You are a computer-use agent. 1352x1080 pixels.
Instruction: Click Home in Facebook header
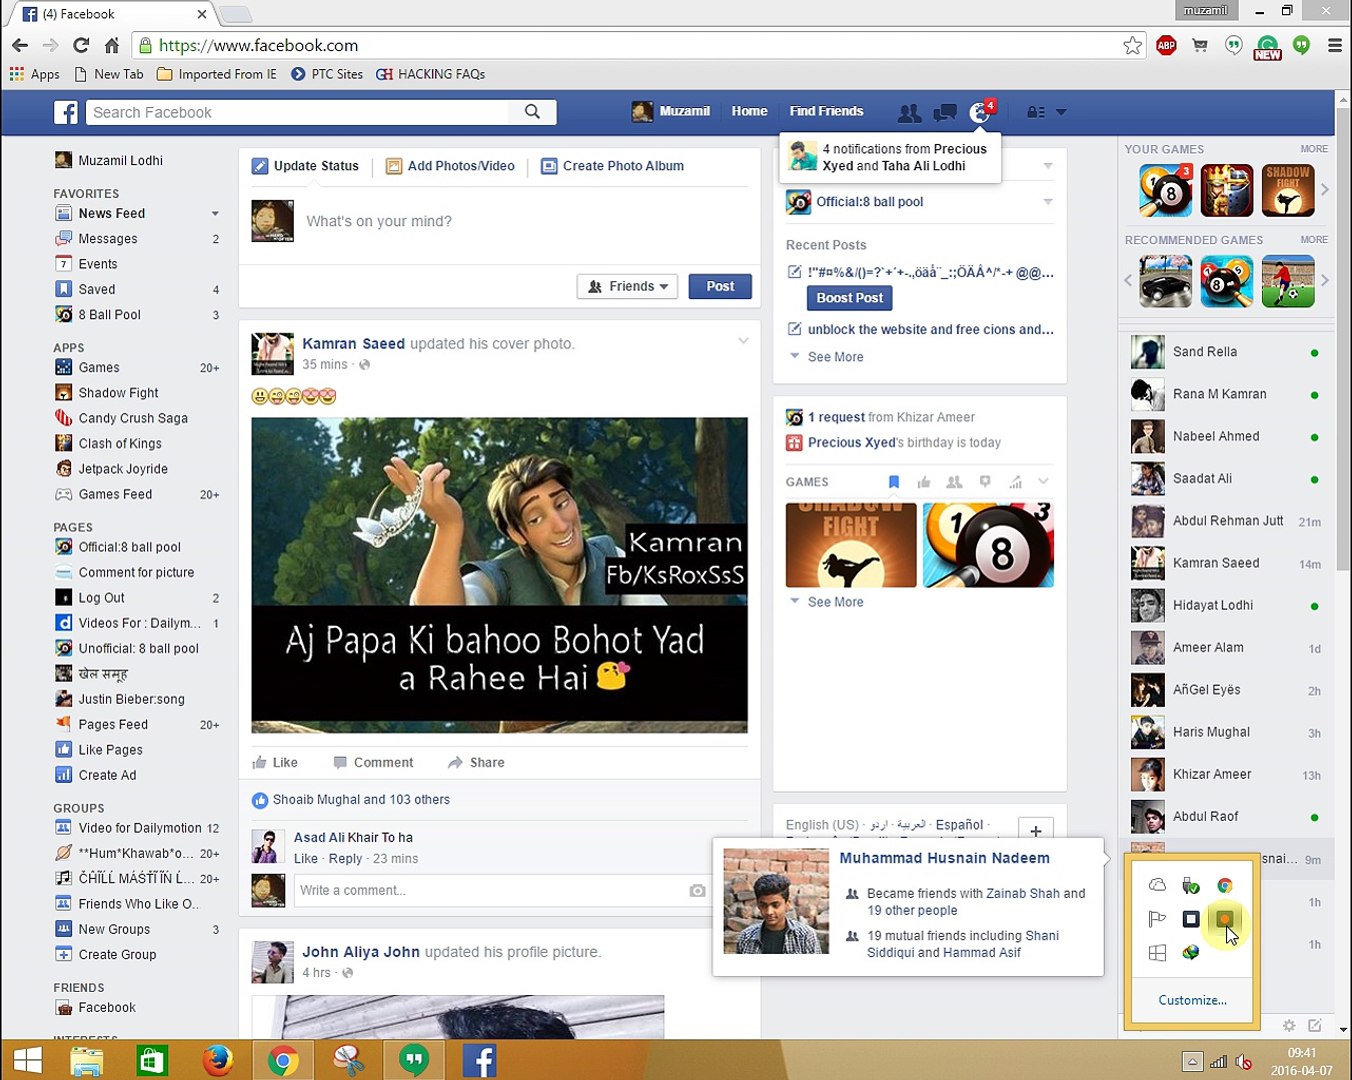point(749,111)
